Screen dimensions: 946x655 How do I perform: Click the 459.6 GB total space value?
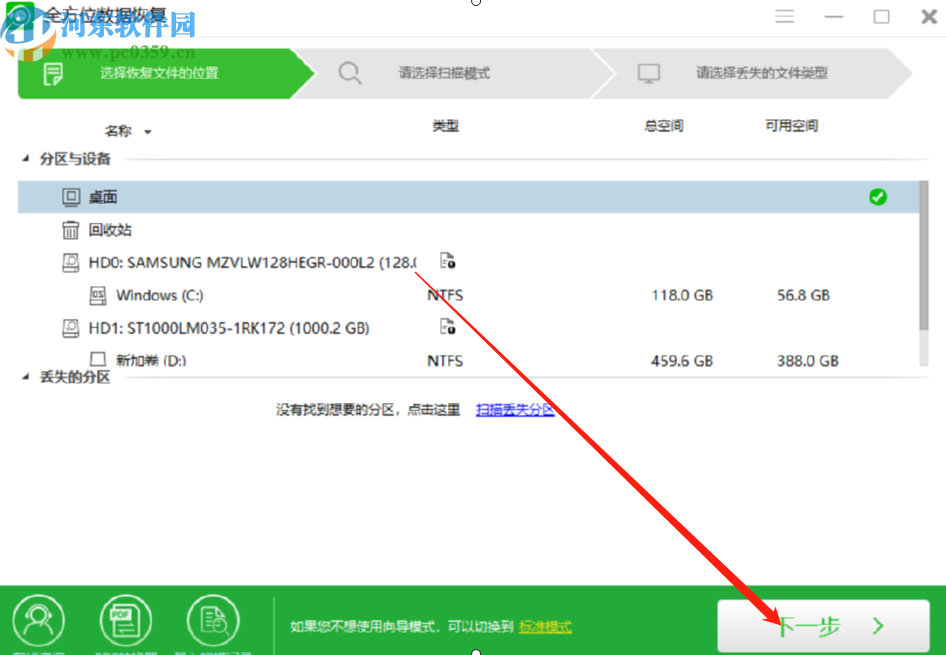682,361
